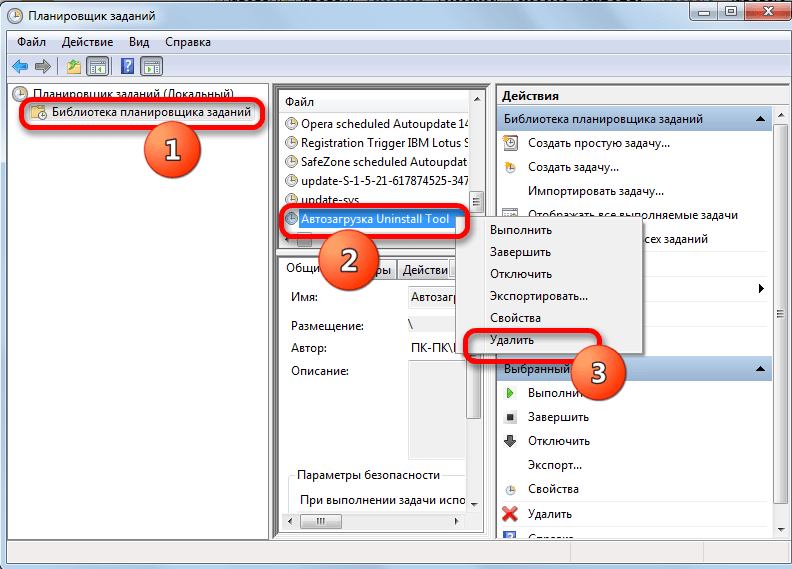Screen dimensions: 792x569
Task: Click Создать простую задачу... action
Action: (x=599, y=143)
